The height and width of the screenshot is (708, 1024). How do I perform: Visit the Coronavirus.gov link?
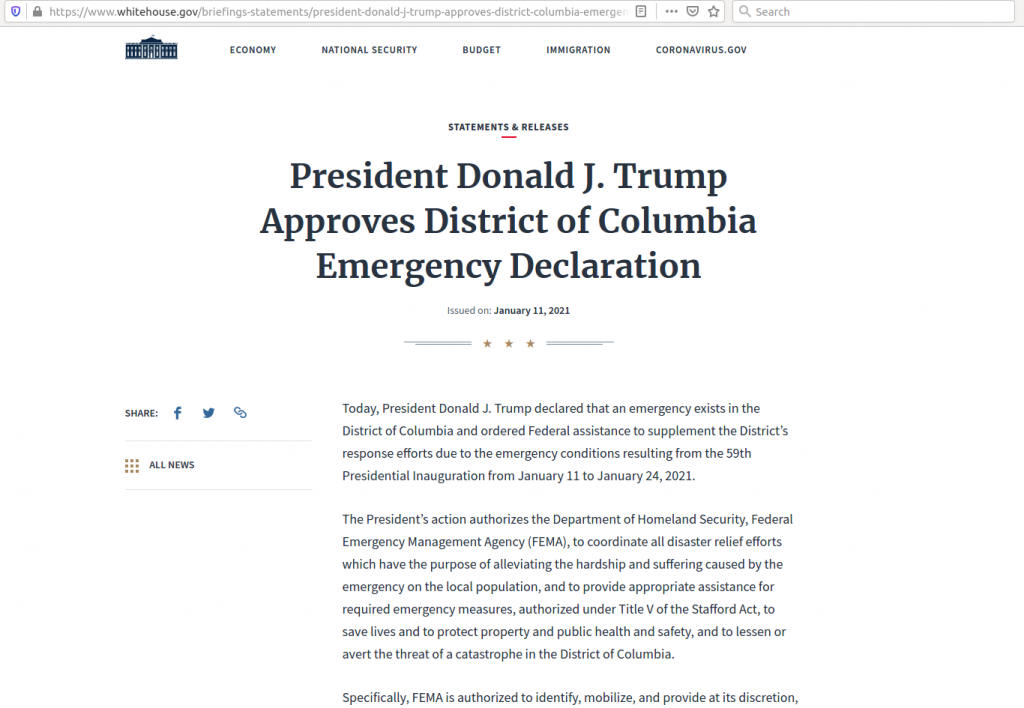point(701,50)
